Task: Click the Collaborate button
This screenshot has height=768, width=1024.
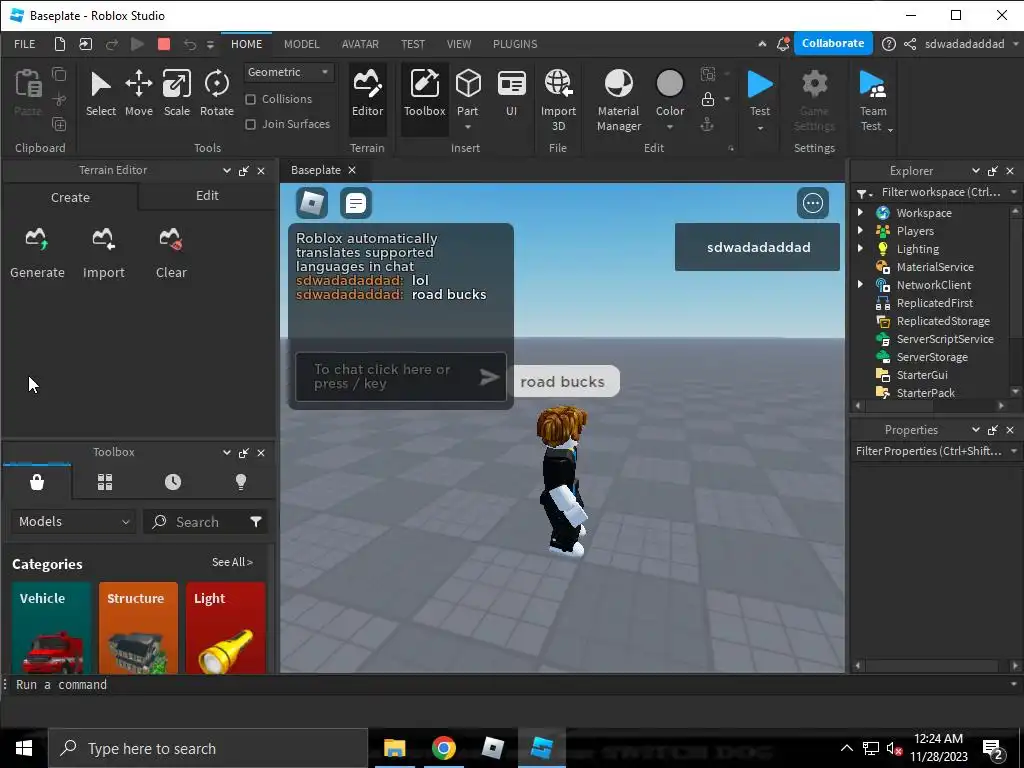Action: 833,43
